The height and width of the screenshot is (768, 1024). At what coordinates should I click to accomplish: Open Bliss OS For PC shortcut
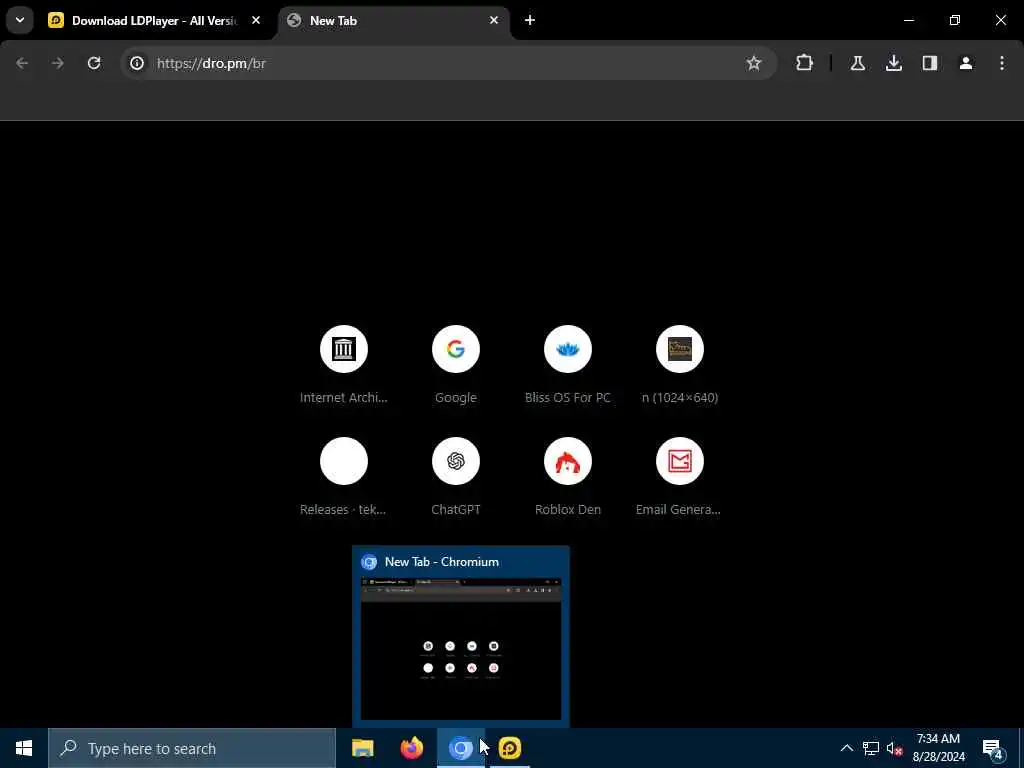[x=568, y=364]
